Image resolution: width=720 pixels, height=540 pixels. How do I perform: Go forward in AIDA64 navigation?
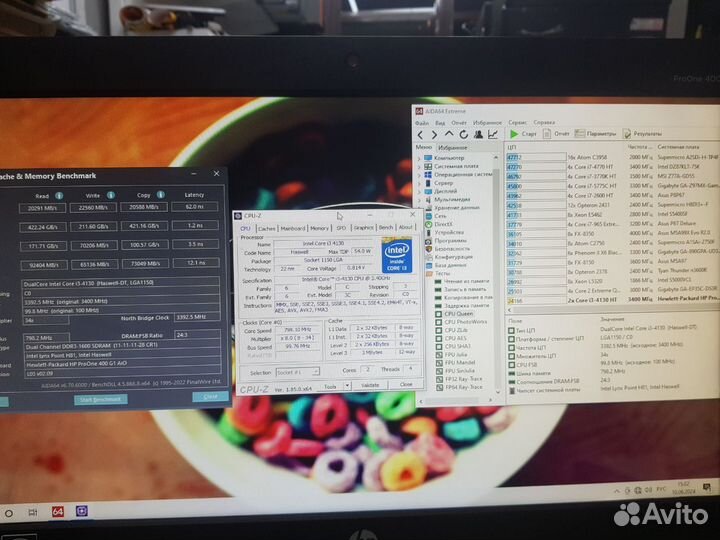[x=434, y=135]
